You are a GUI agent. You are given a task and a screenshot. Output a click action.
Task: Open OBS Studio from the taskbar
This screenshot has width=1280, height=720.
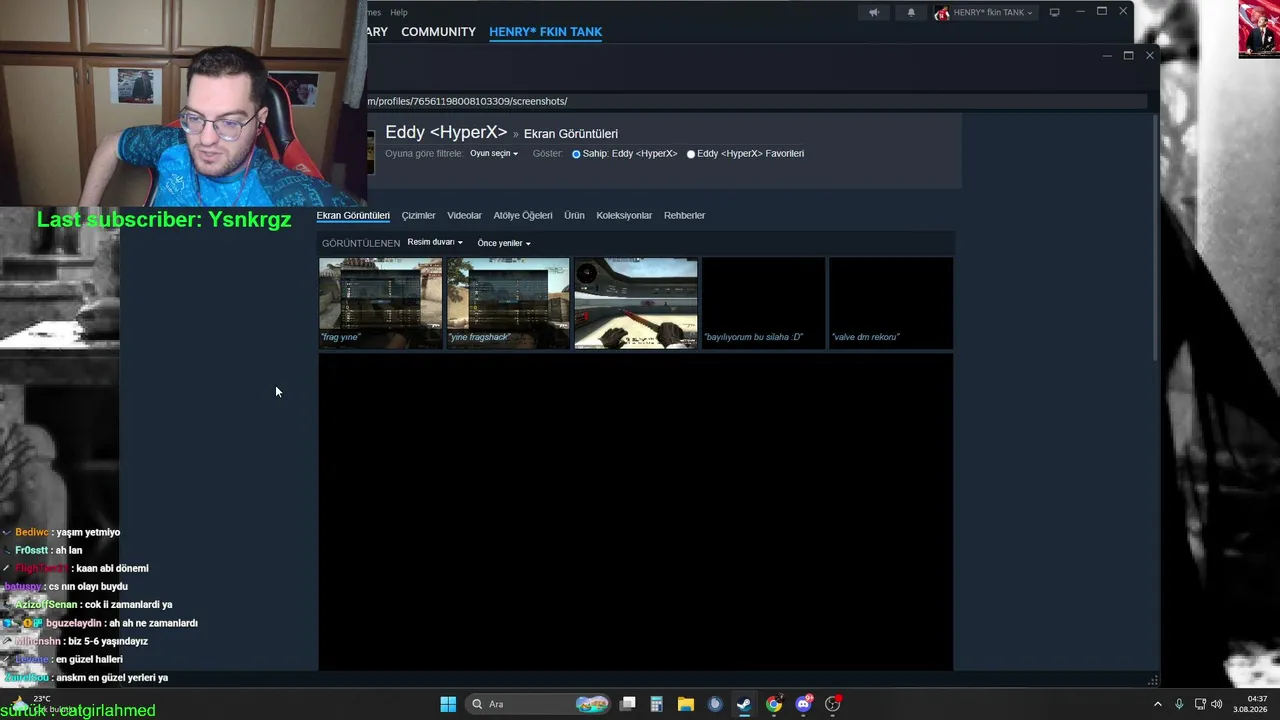833,704
